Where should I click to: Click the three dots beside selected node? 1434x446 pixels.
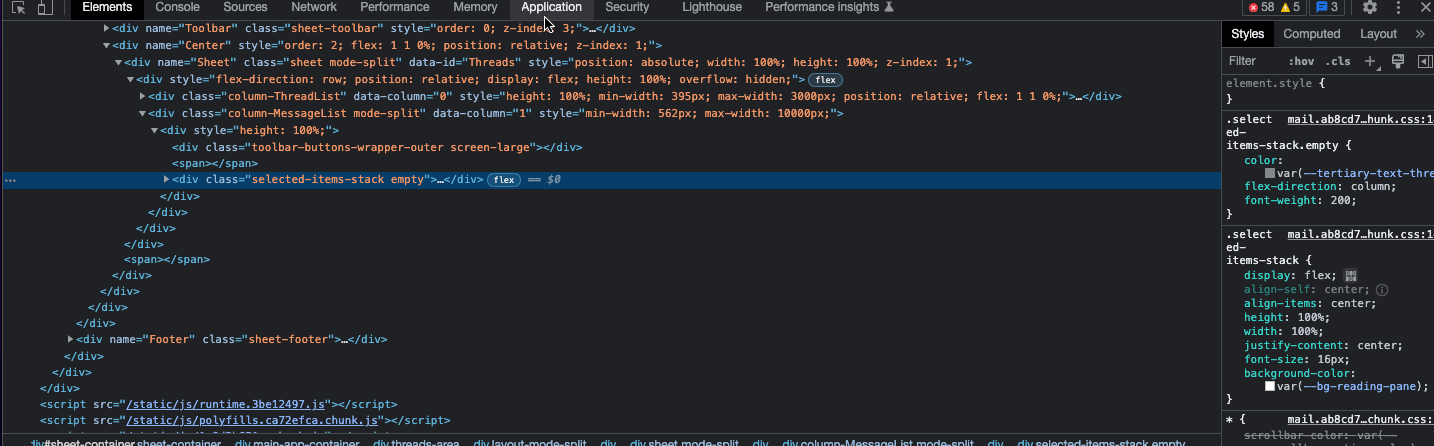[x=10, y=180]
